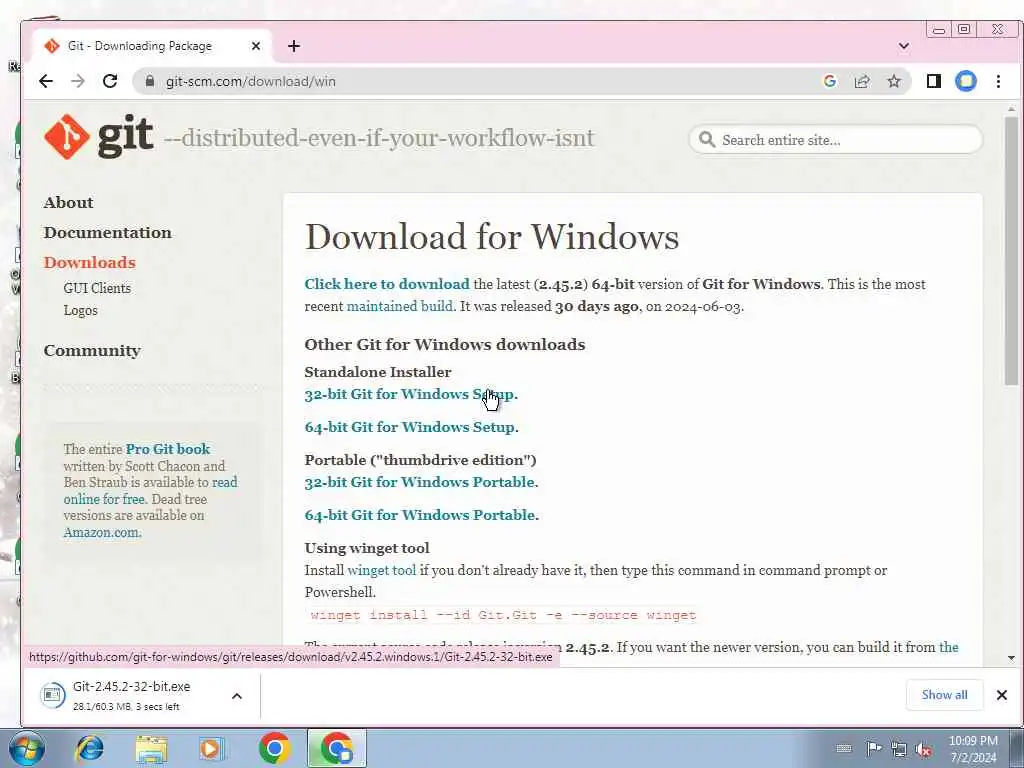Click the scrollbar down arrow
Screen dimensions: 1024x768
(1011, 658)
